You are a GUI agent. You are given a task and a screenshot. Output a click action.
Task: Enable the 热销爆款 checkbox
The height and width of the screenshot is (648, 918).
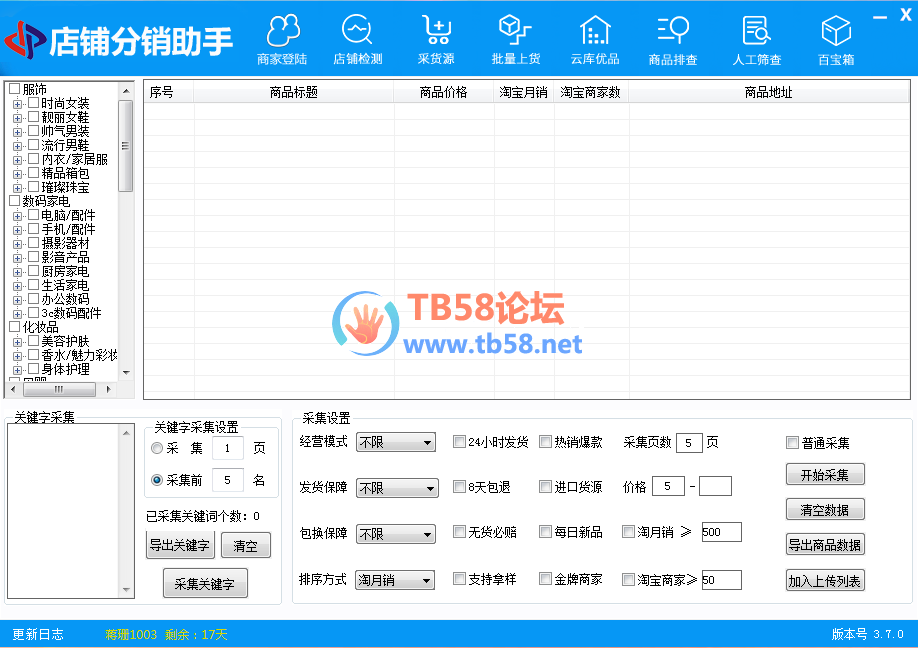tap(545, 441)
